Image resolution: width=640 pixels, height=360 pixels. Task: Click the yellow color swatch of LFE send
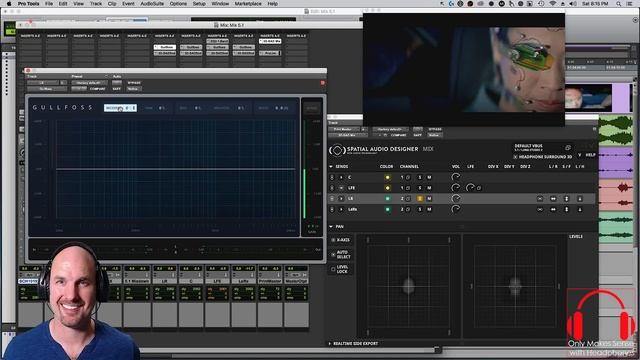click(387, 188)
